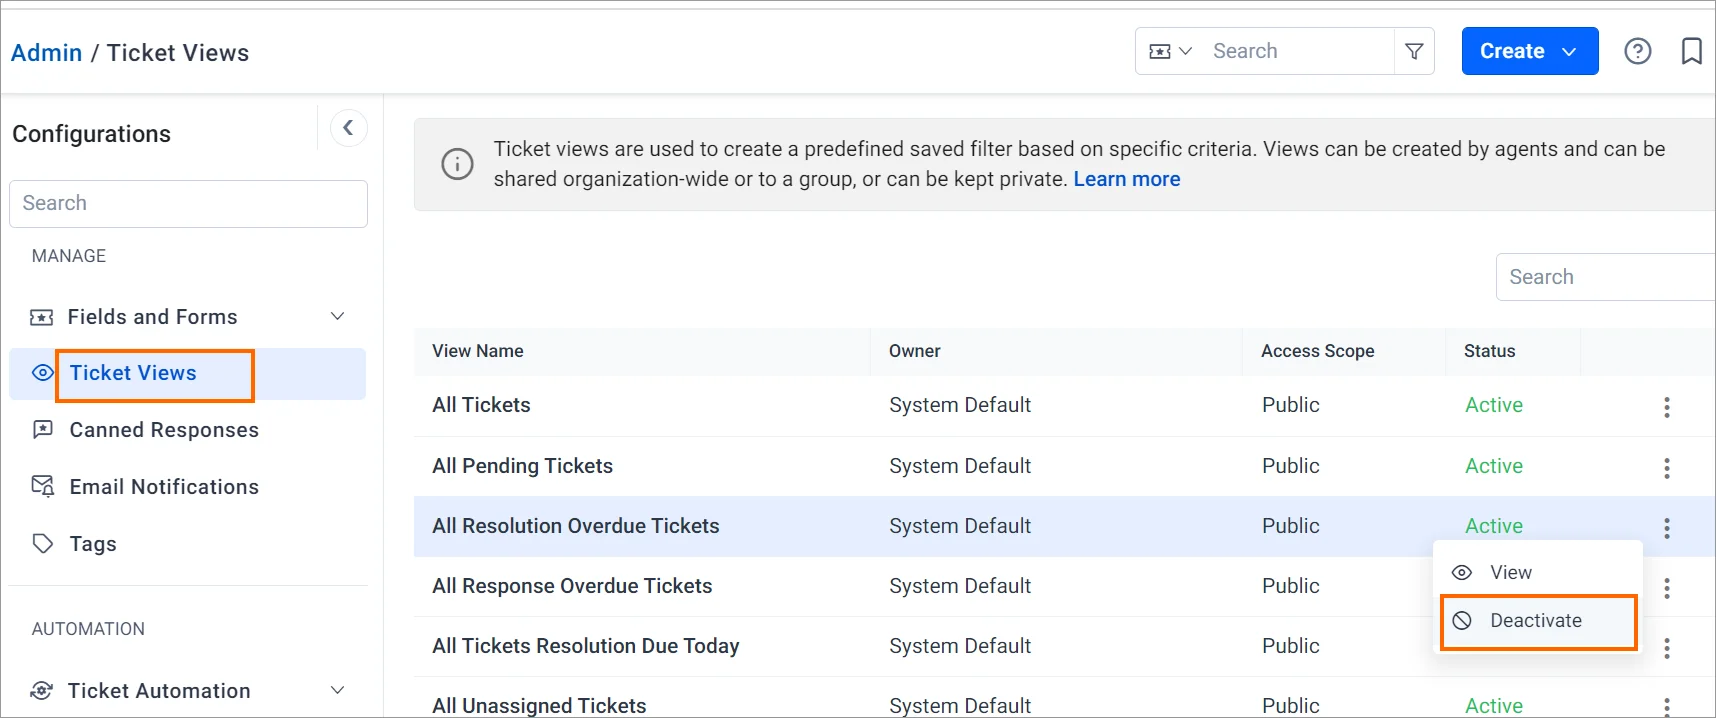1716x718 pixels.
Task: Click the info icon in banner
Action: 457,164
